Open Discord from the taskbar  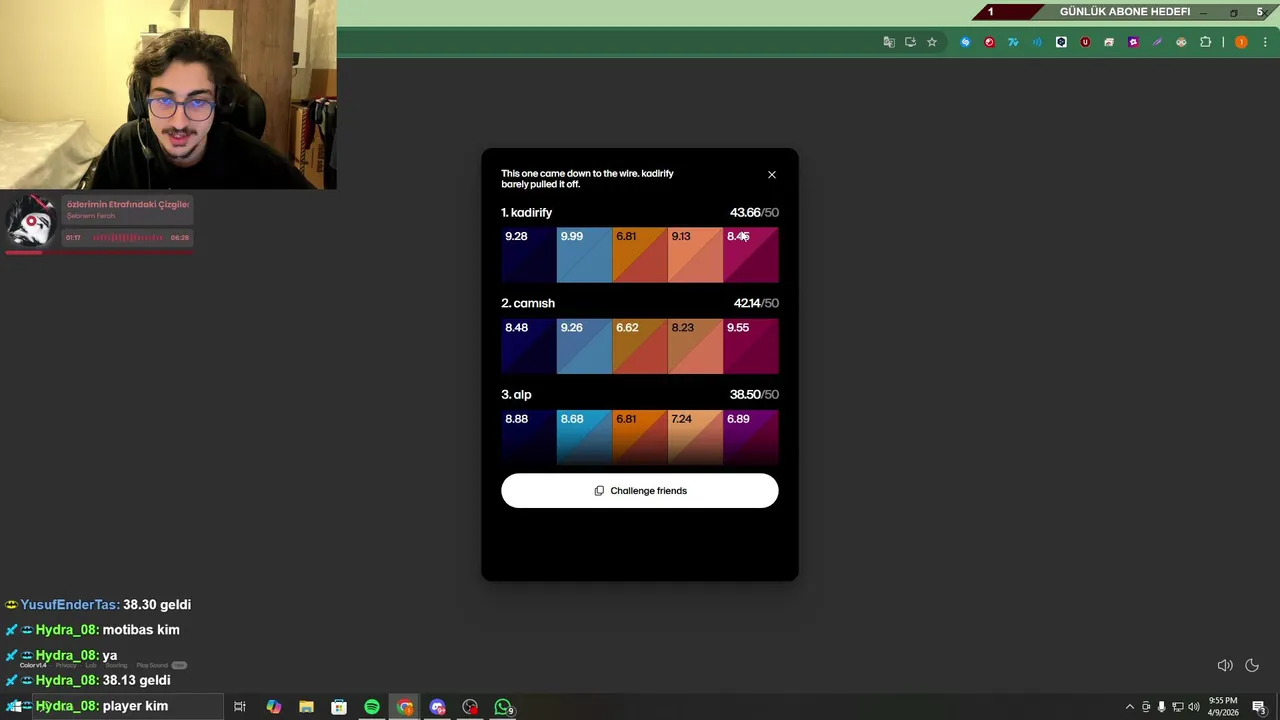pyautogui.click(x=437, y=707)
